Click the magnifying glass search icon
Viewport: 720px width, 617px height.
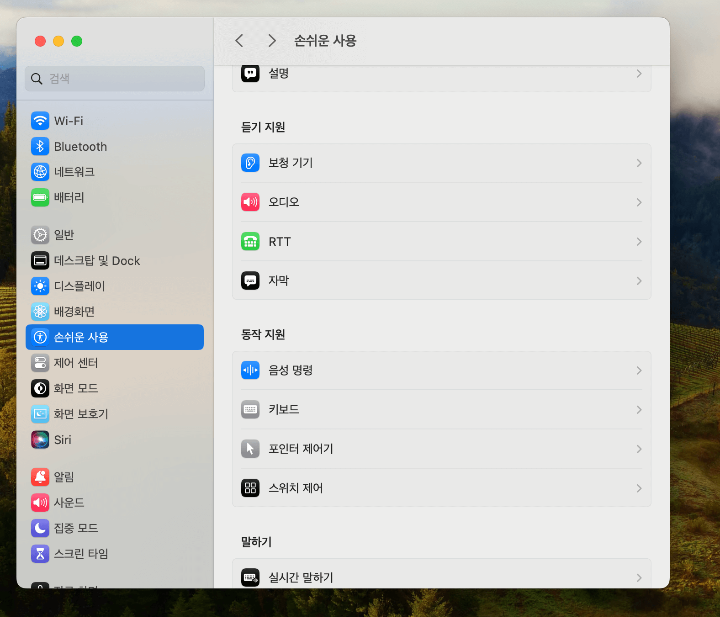pos(37,79)
